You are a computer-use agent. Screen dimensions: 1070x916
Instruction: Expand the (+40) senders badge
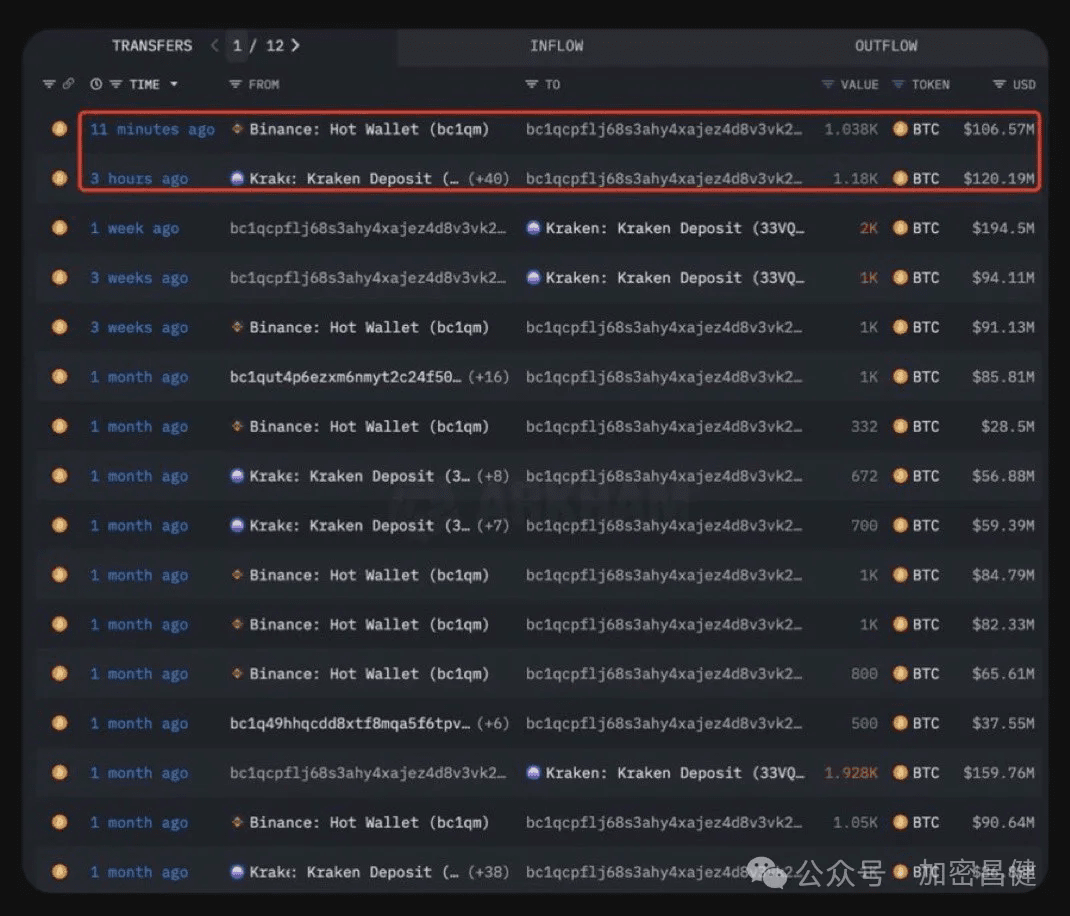(489, 178)
